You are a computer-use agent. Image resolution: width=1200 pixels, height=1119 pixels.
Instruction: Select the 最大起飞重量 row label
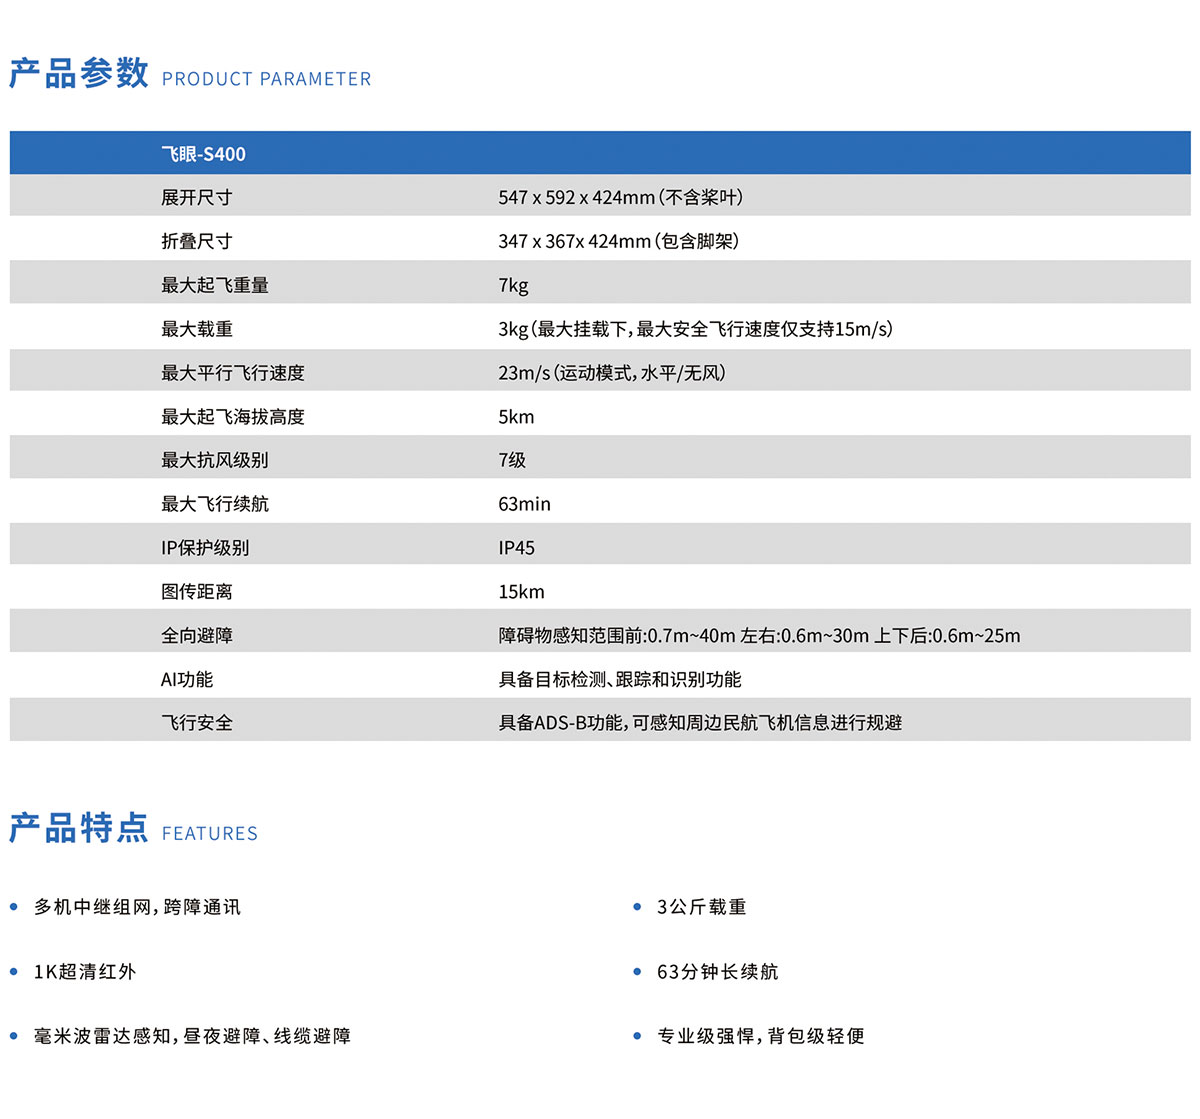215,285
